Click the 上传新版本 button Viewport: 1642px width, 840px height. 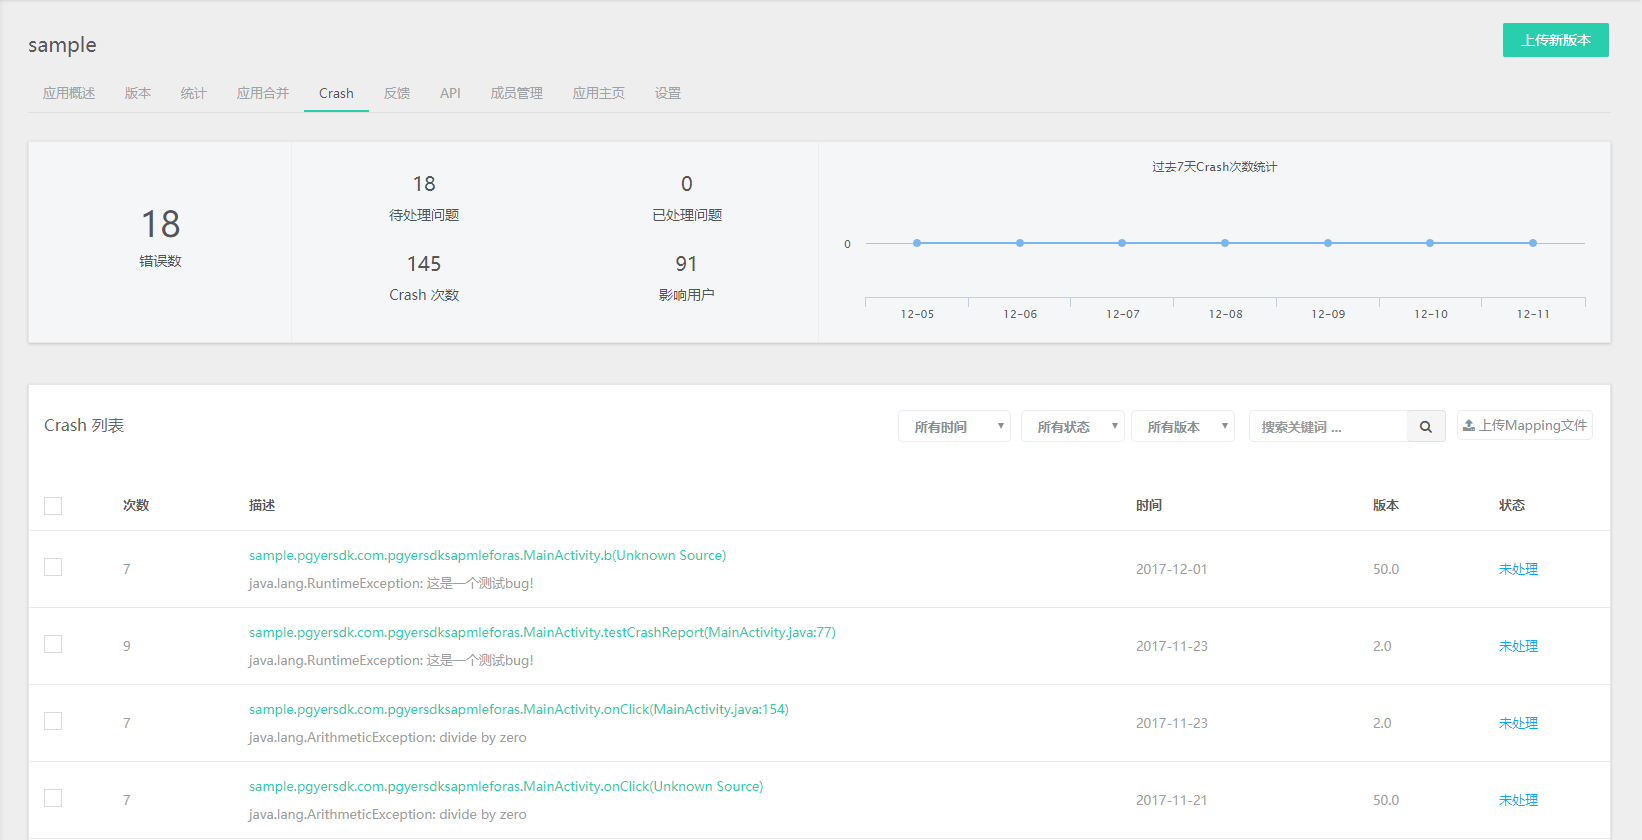click(1555, 40)
